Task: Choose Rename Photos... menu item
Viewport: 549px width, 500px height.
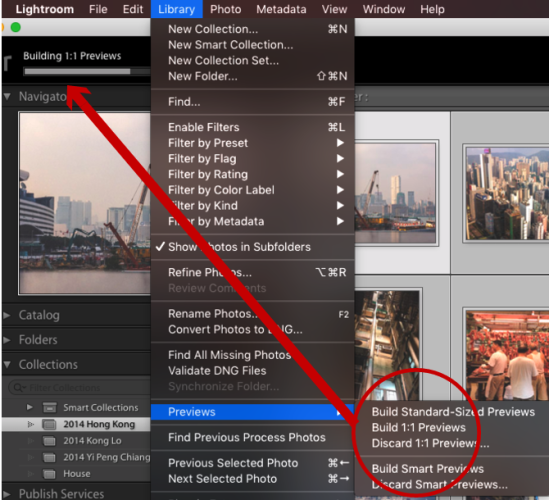Action: [252, 314]
